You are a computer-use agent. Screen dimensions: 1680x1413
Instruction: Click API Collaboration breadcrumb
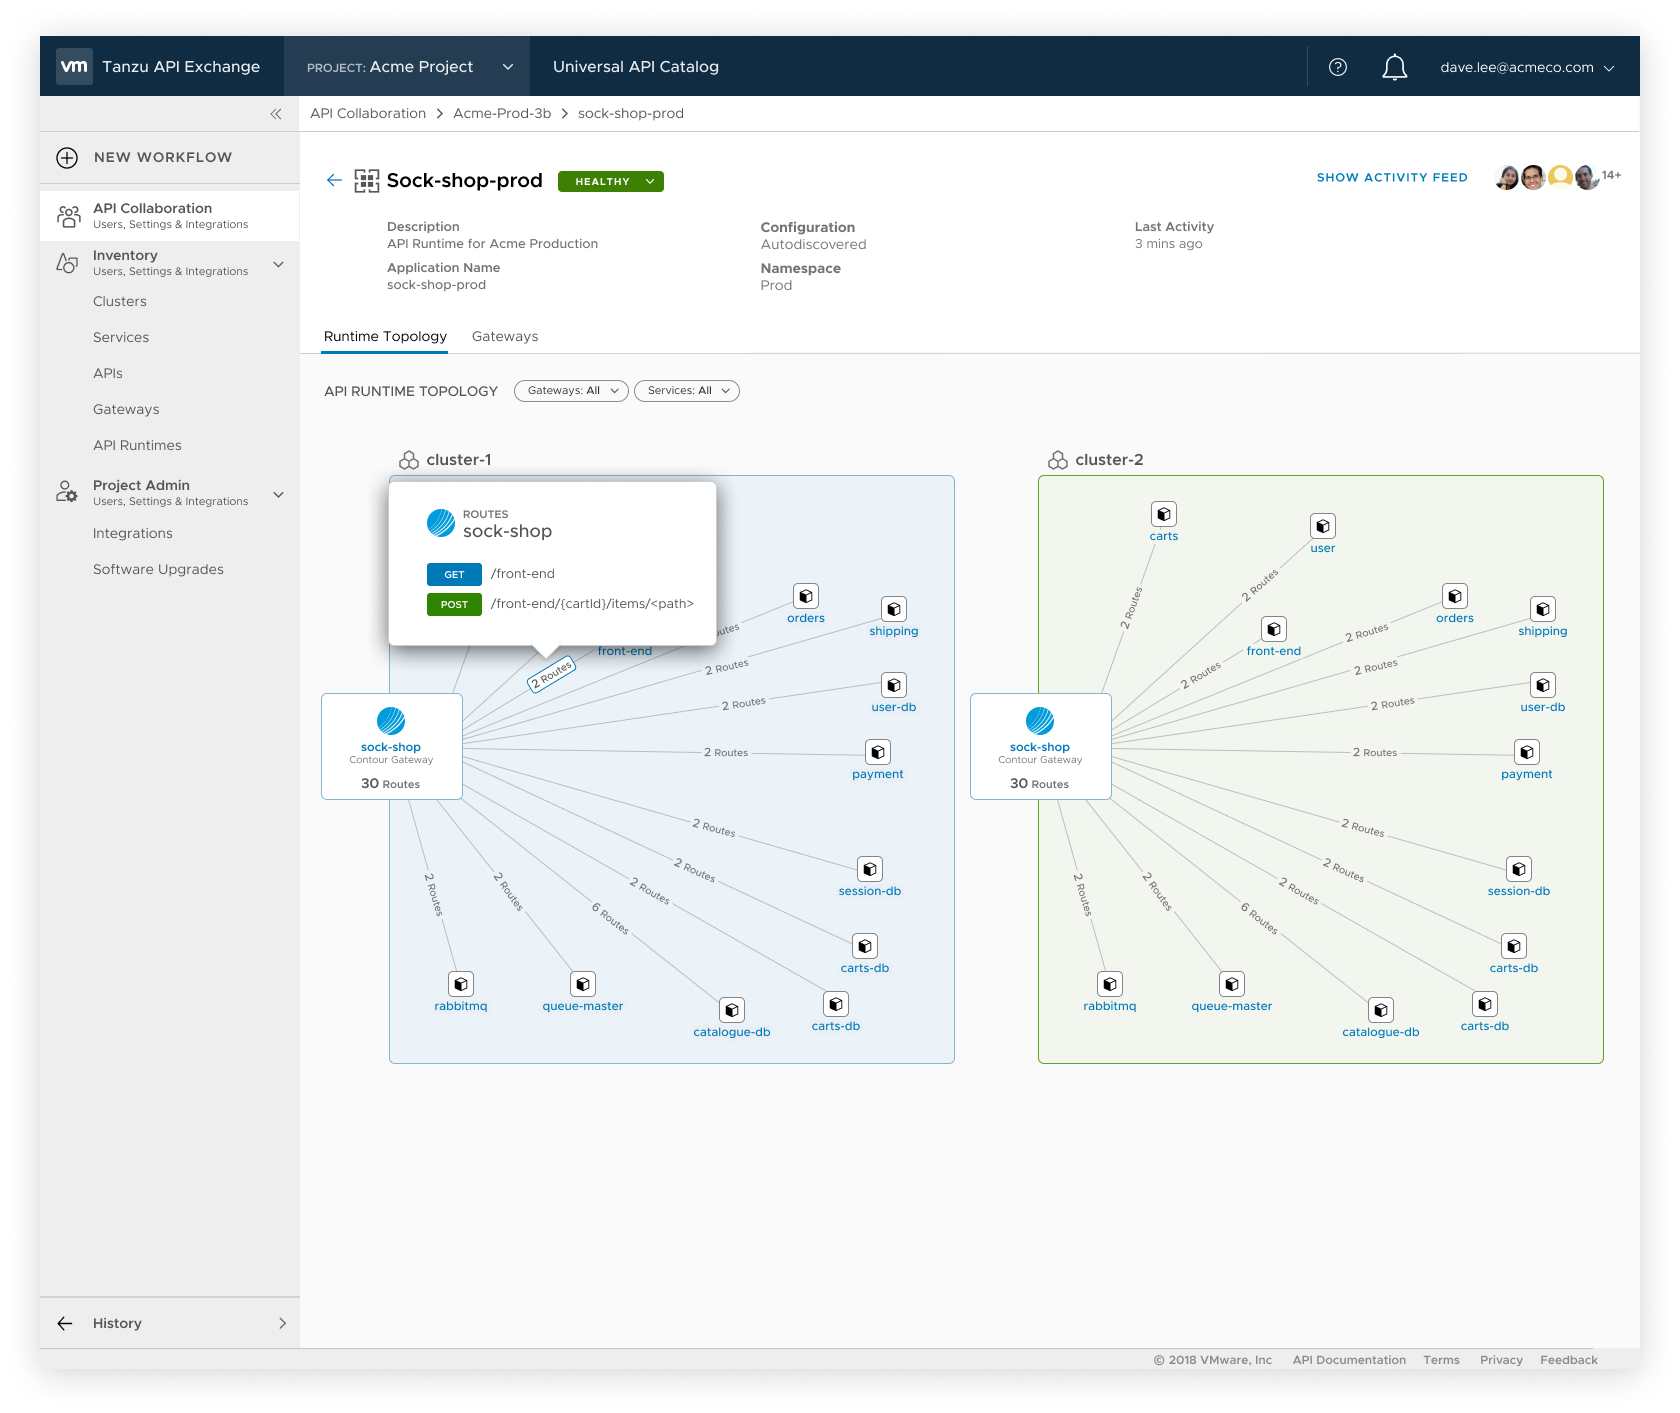pos(368,113)
